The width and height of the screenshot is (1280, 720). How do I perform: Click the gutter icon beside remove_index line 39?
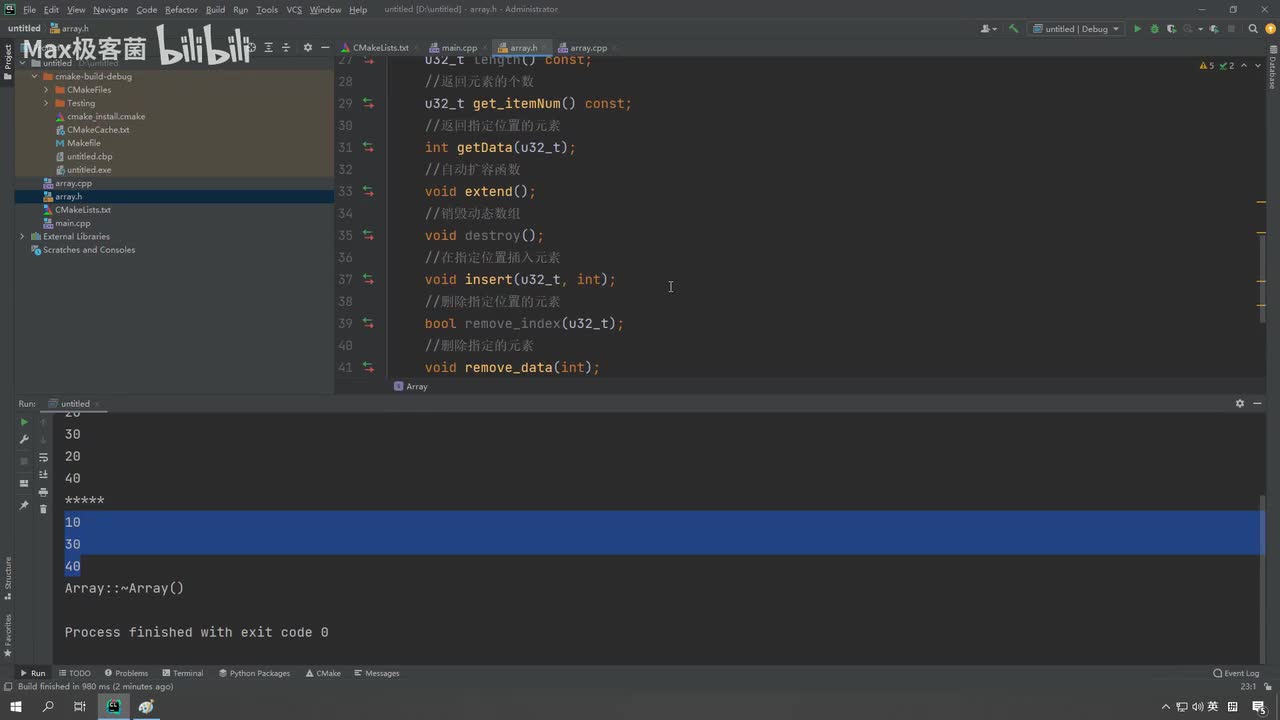click(x=368, y=323)
